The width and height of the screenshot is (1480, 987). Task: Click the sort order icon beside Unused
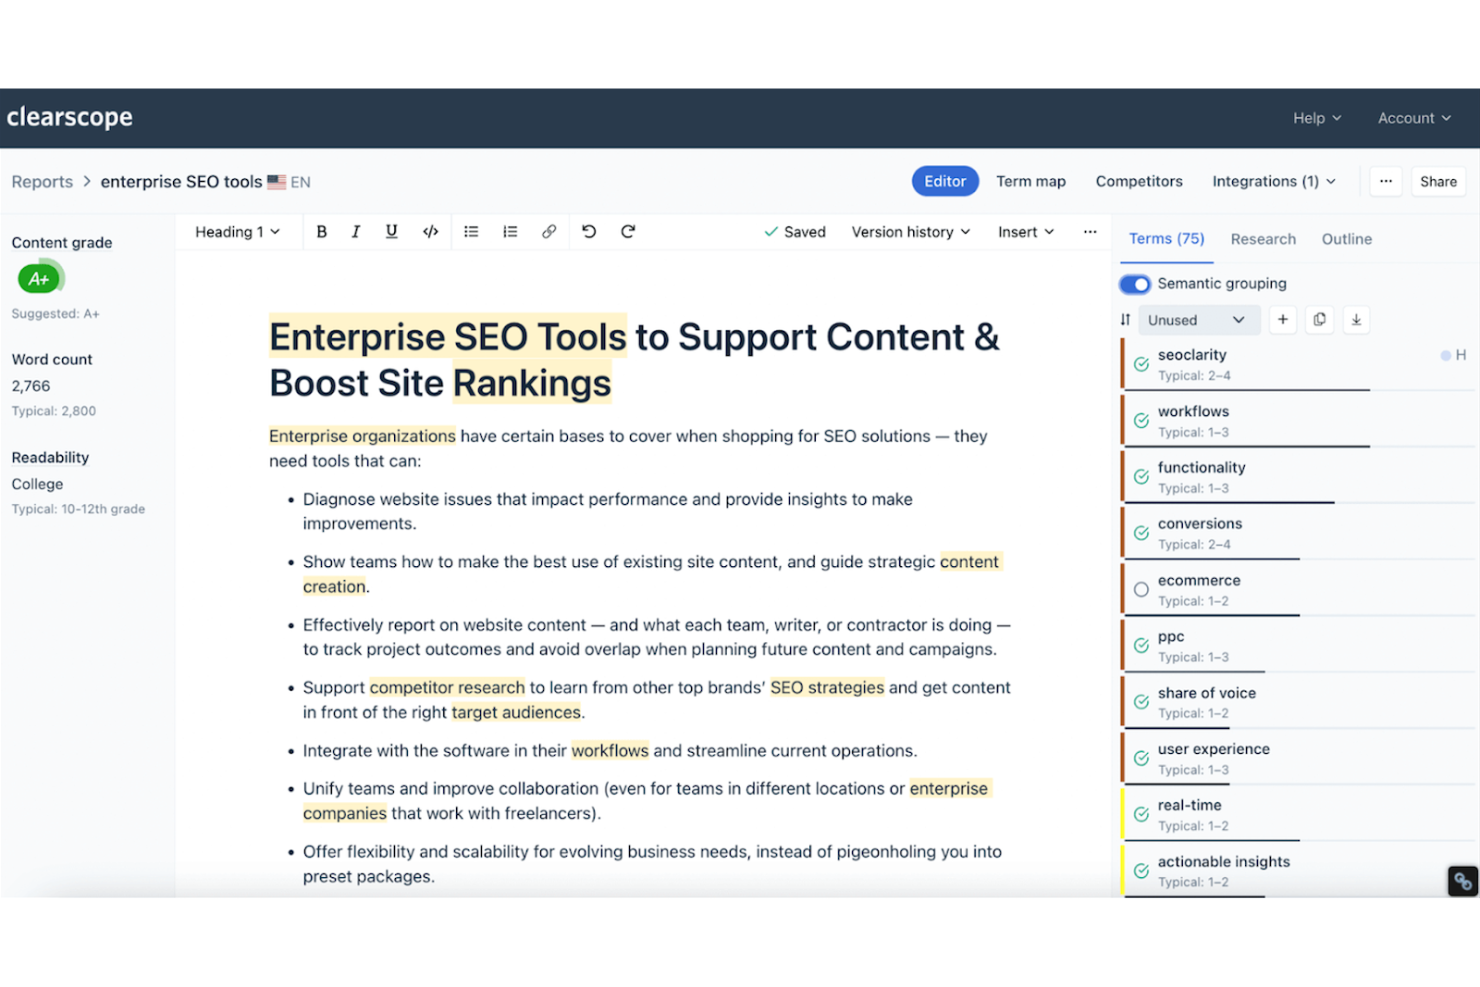coord(1126,320)
